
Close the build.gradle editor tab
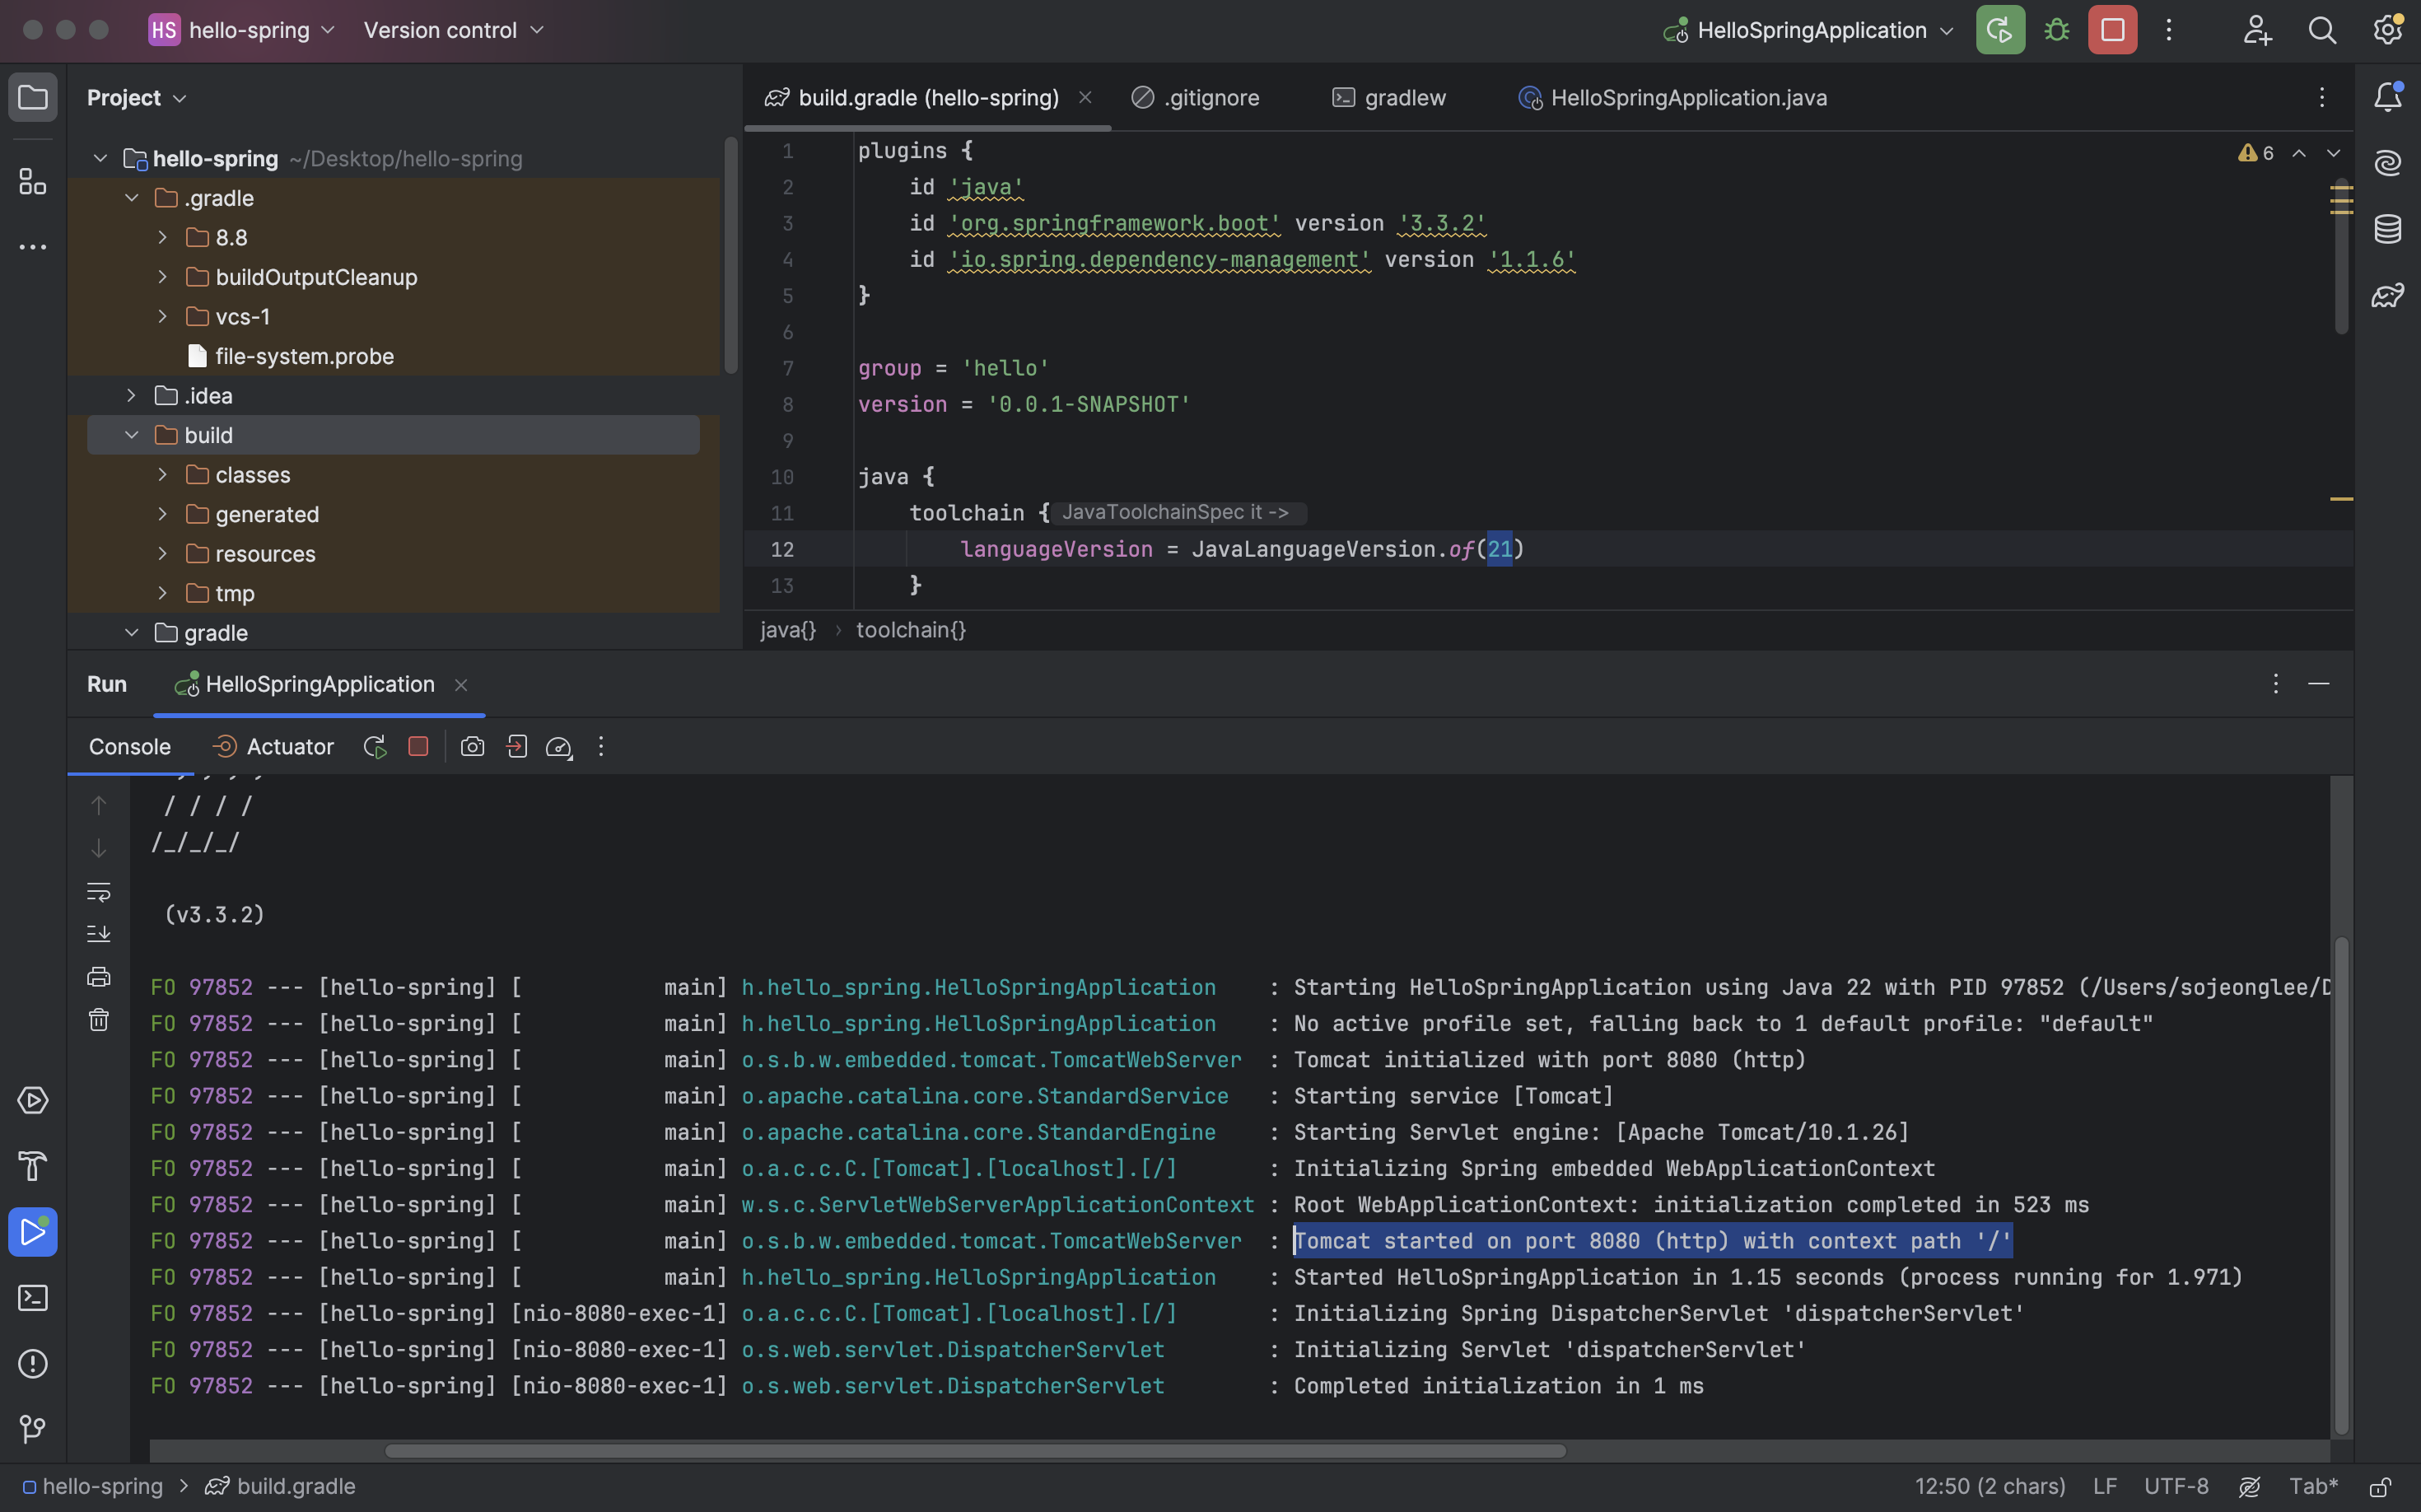point(1085,98)
